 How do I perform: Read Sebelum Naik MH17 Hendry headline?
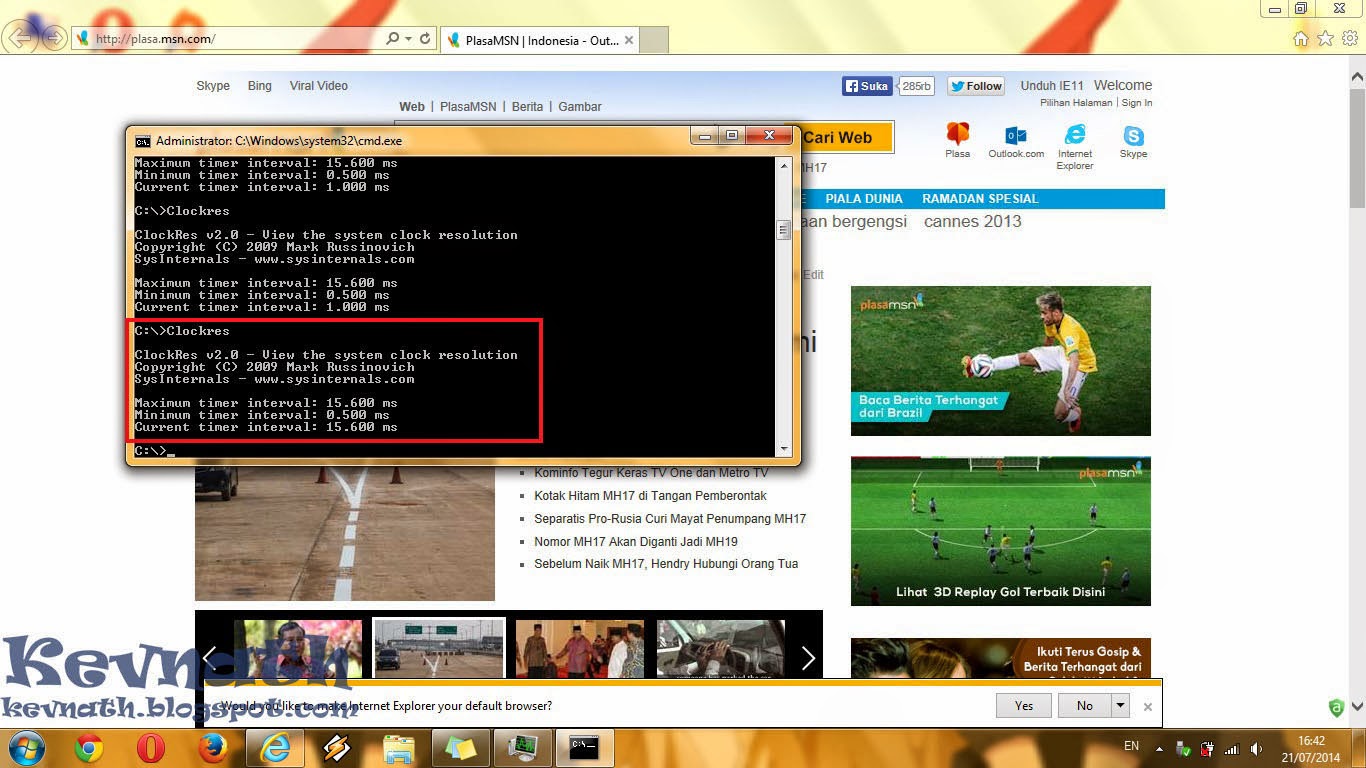click(666, 564)
